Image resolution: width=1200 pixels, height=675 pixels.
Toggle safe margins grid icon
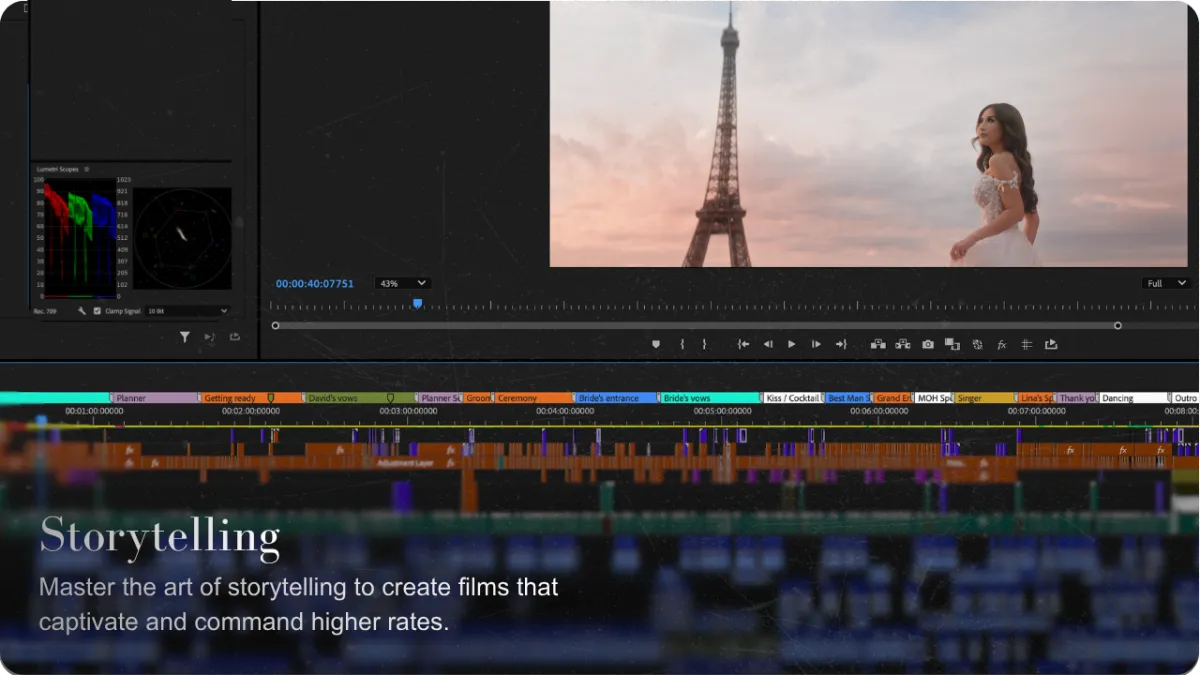[1026, 344]
